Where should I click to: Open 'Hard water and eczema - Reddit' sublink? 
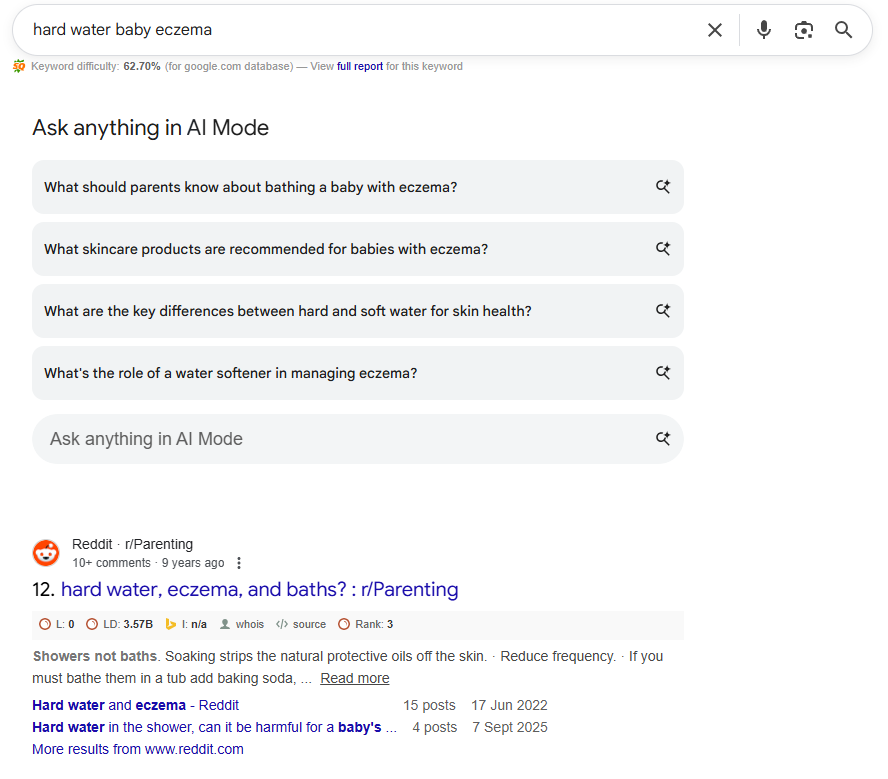(135, 705)
